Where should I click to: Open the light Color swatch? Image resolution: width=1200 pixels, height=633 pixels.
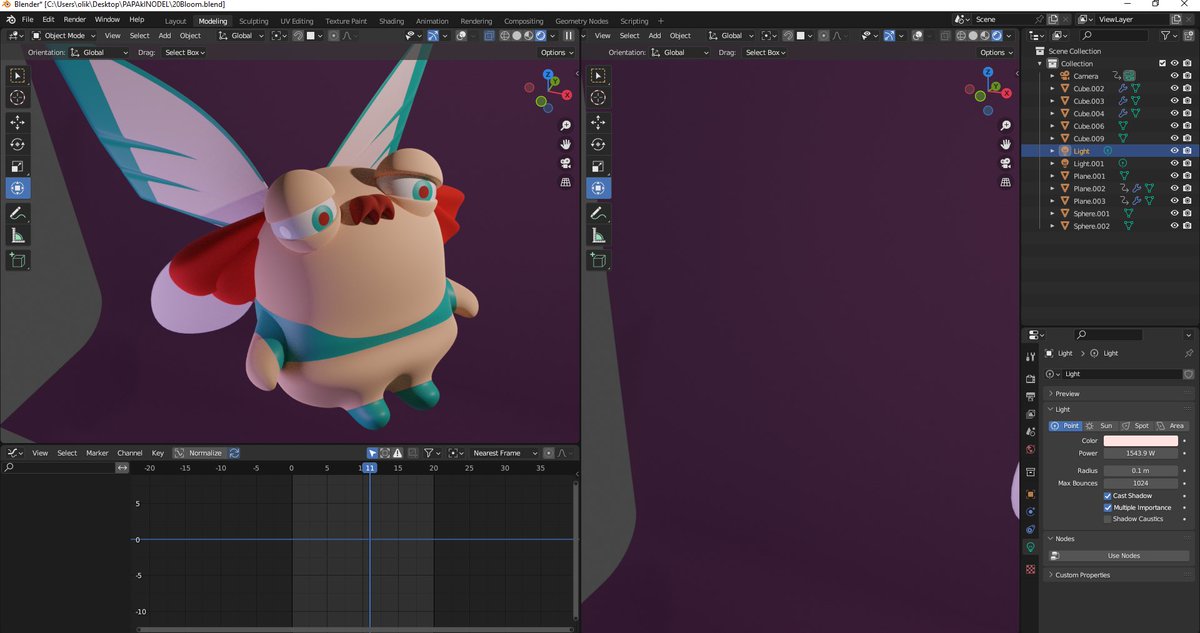click(x=1141, y=441)
